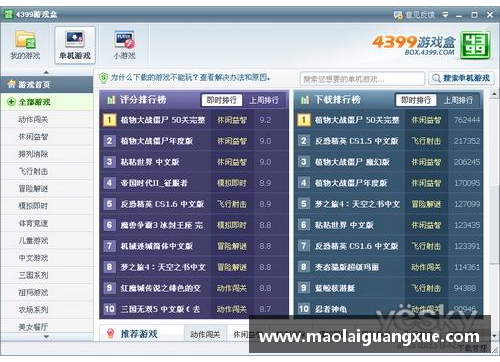The image size is (500, 362).
Task: Open 查看解决办法和原因 help link
Action: tap(234, 78)
